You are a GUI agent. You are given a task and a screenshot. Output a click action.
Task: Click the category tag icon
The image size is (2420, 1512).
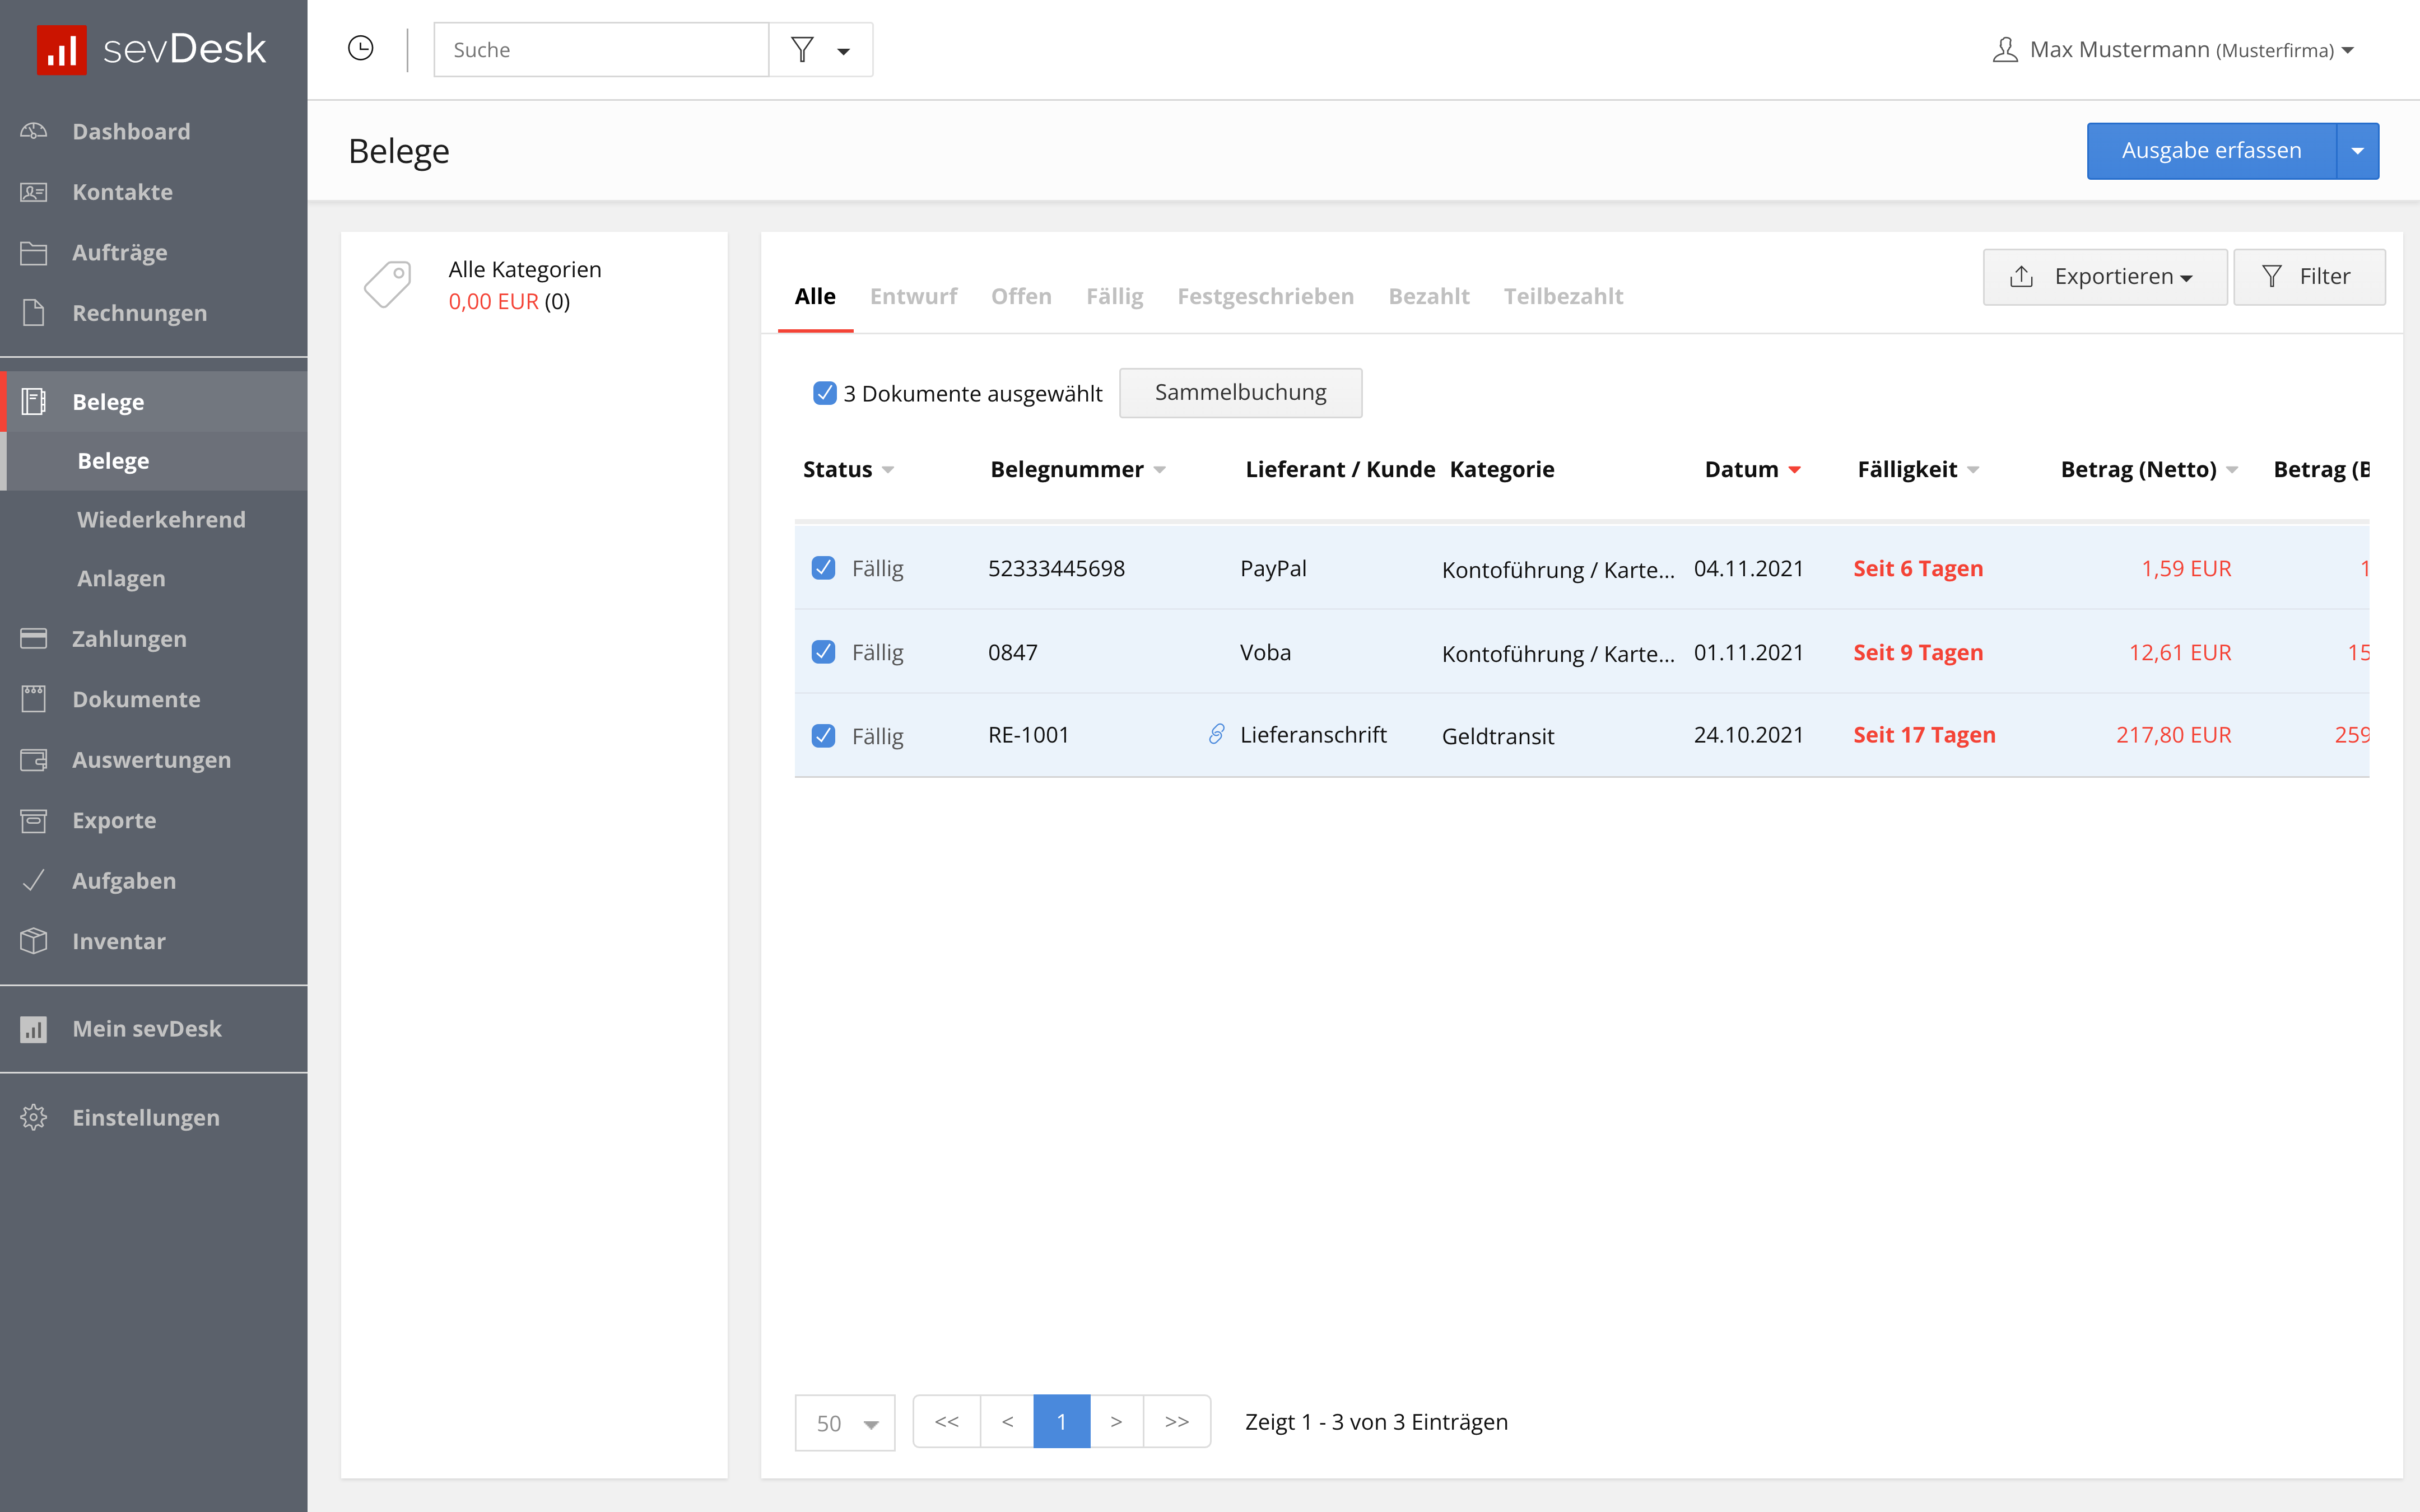(388, 285)
